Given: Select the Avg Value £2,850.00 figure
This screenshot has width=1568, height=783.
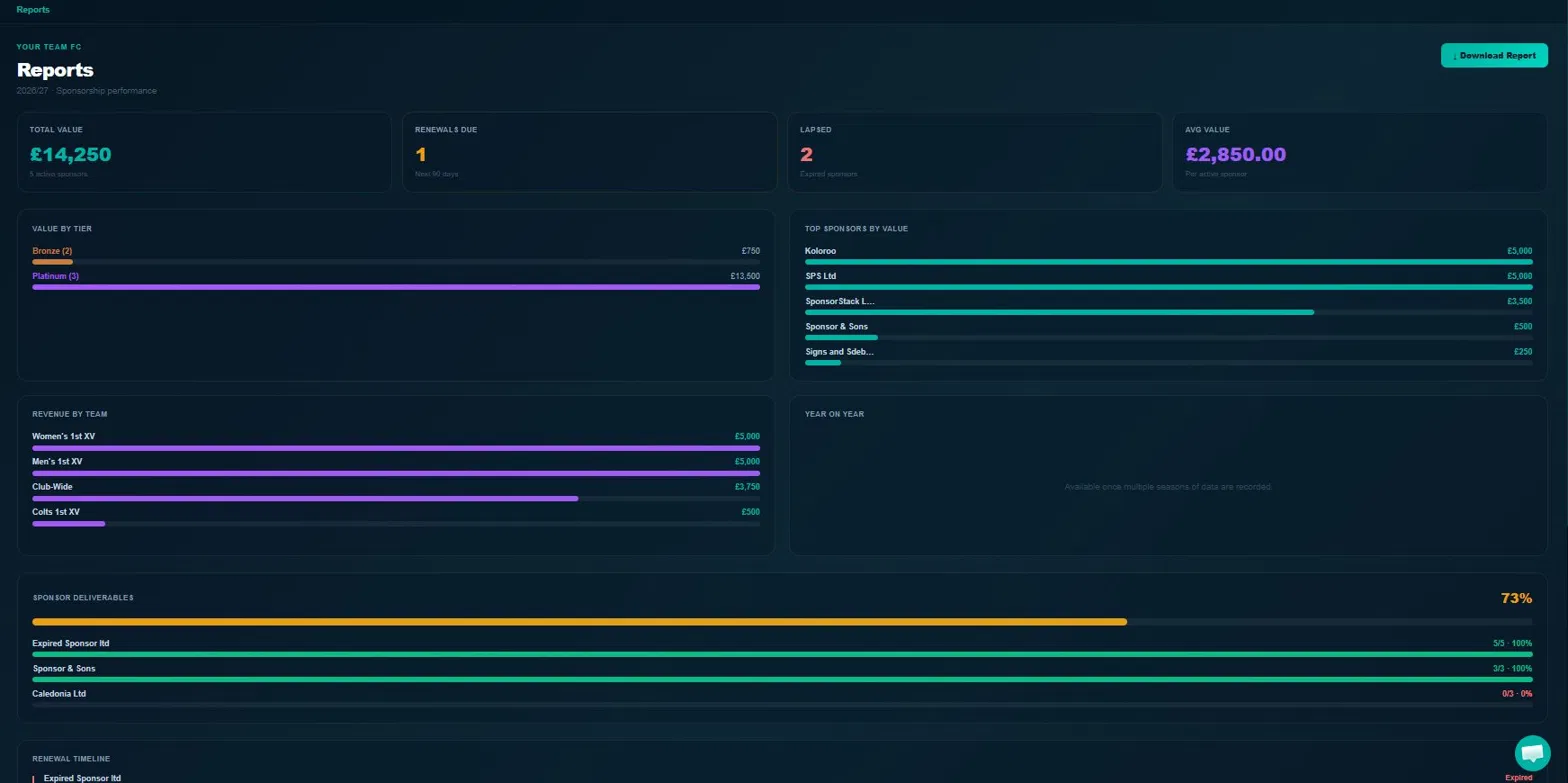Looking at the screenshot, I should pos(1236,154).
